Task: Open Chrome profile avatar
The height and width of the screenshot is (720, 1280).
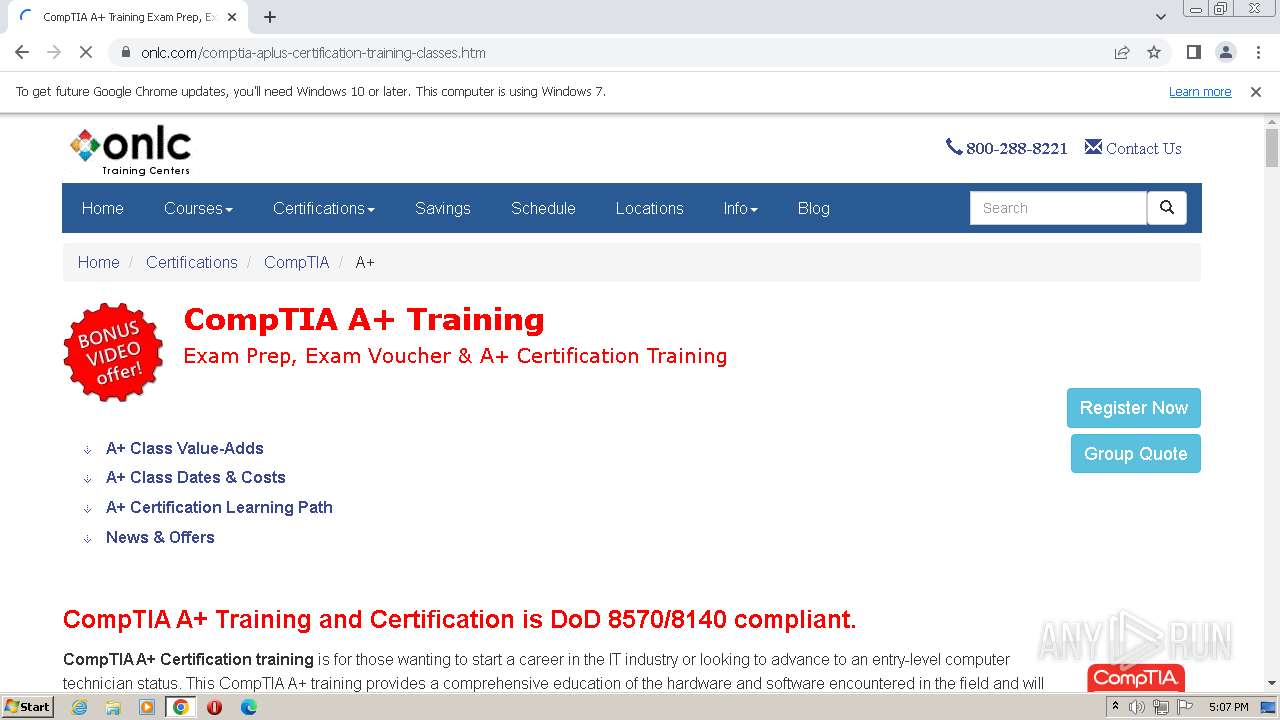Action: point(1226,52)
